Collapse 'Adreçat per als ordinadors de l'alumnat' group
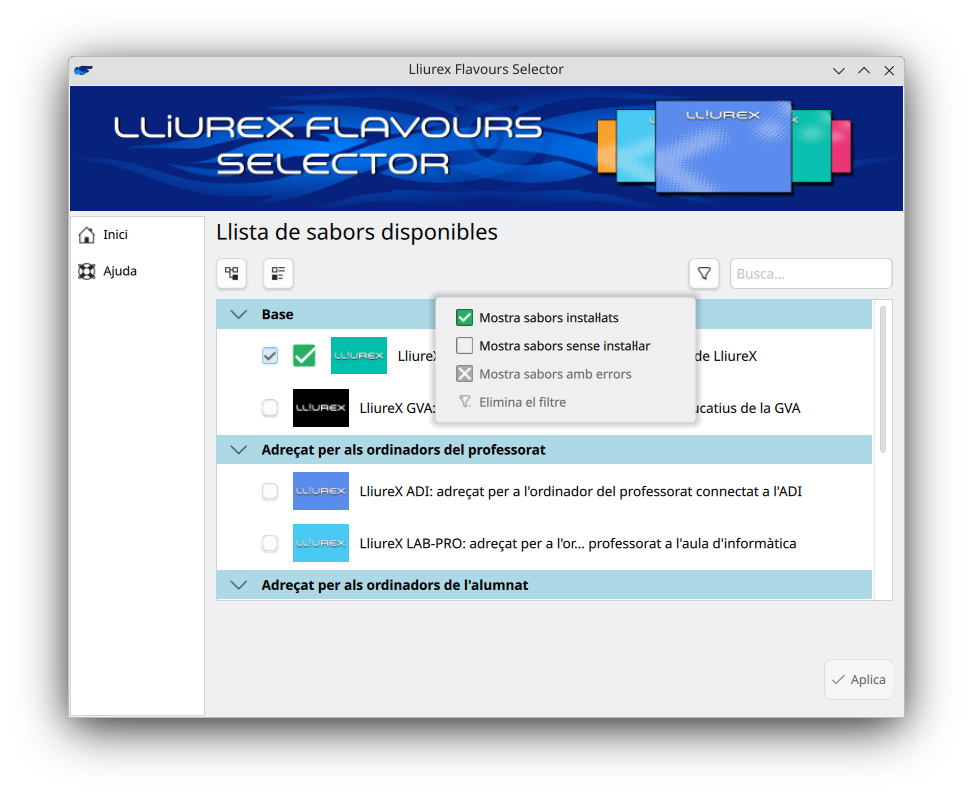 [238, 585]
